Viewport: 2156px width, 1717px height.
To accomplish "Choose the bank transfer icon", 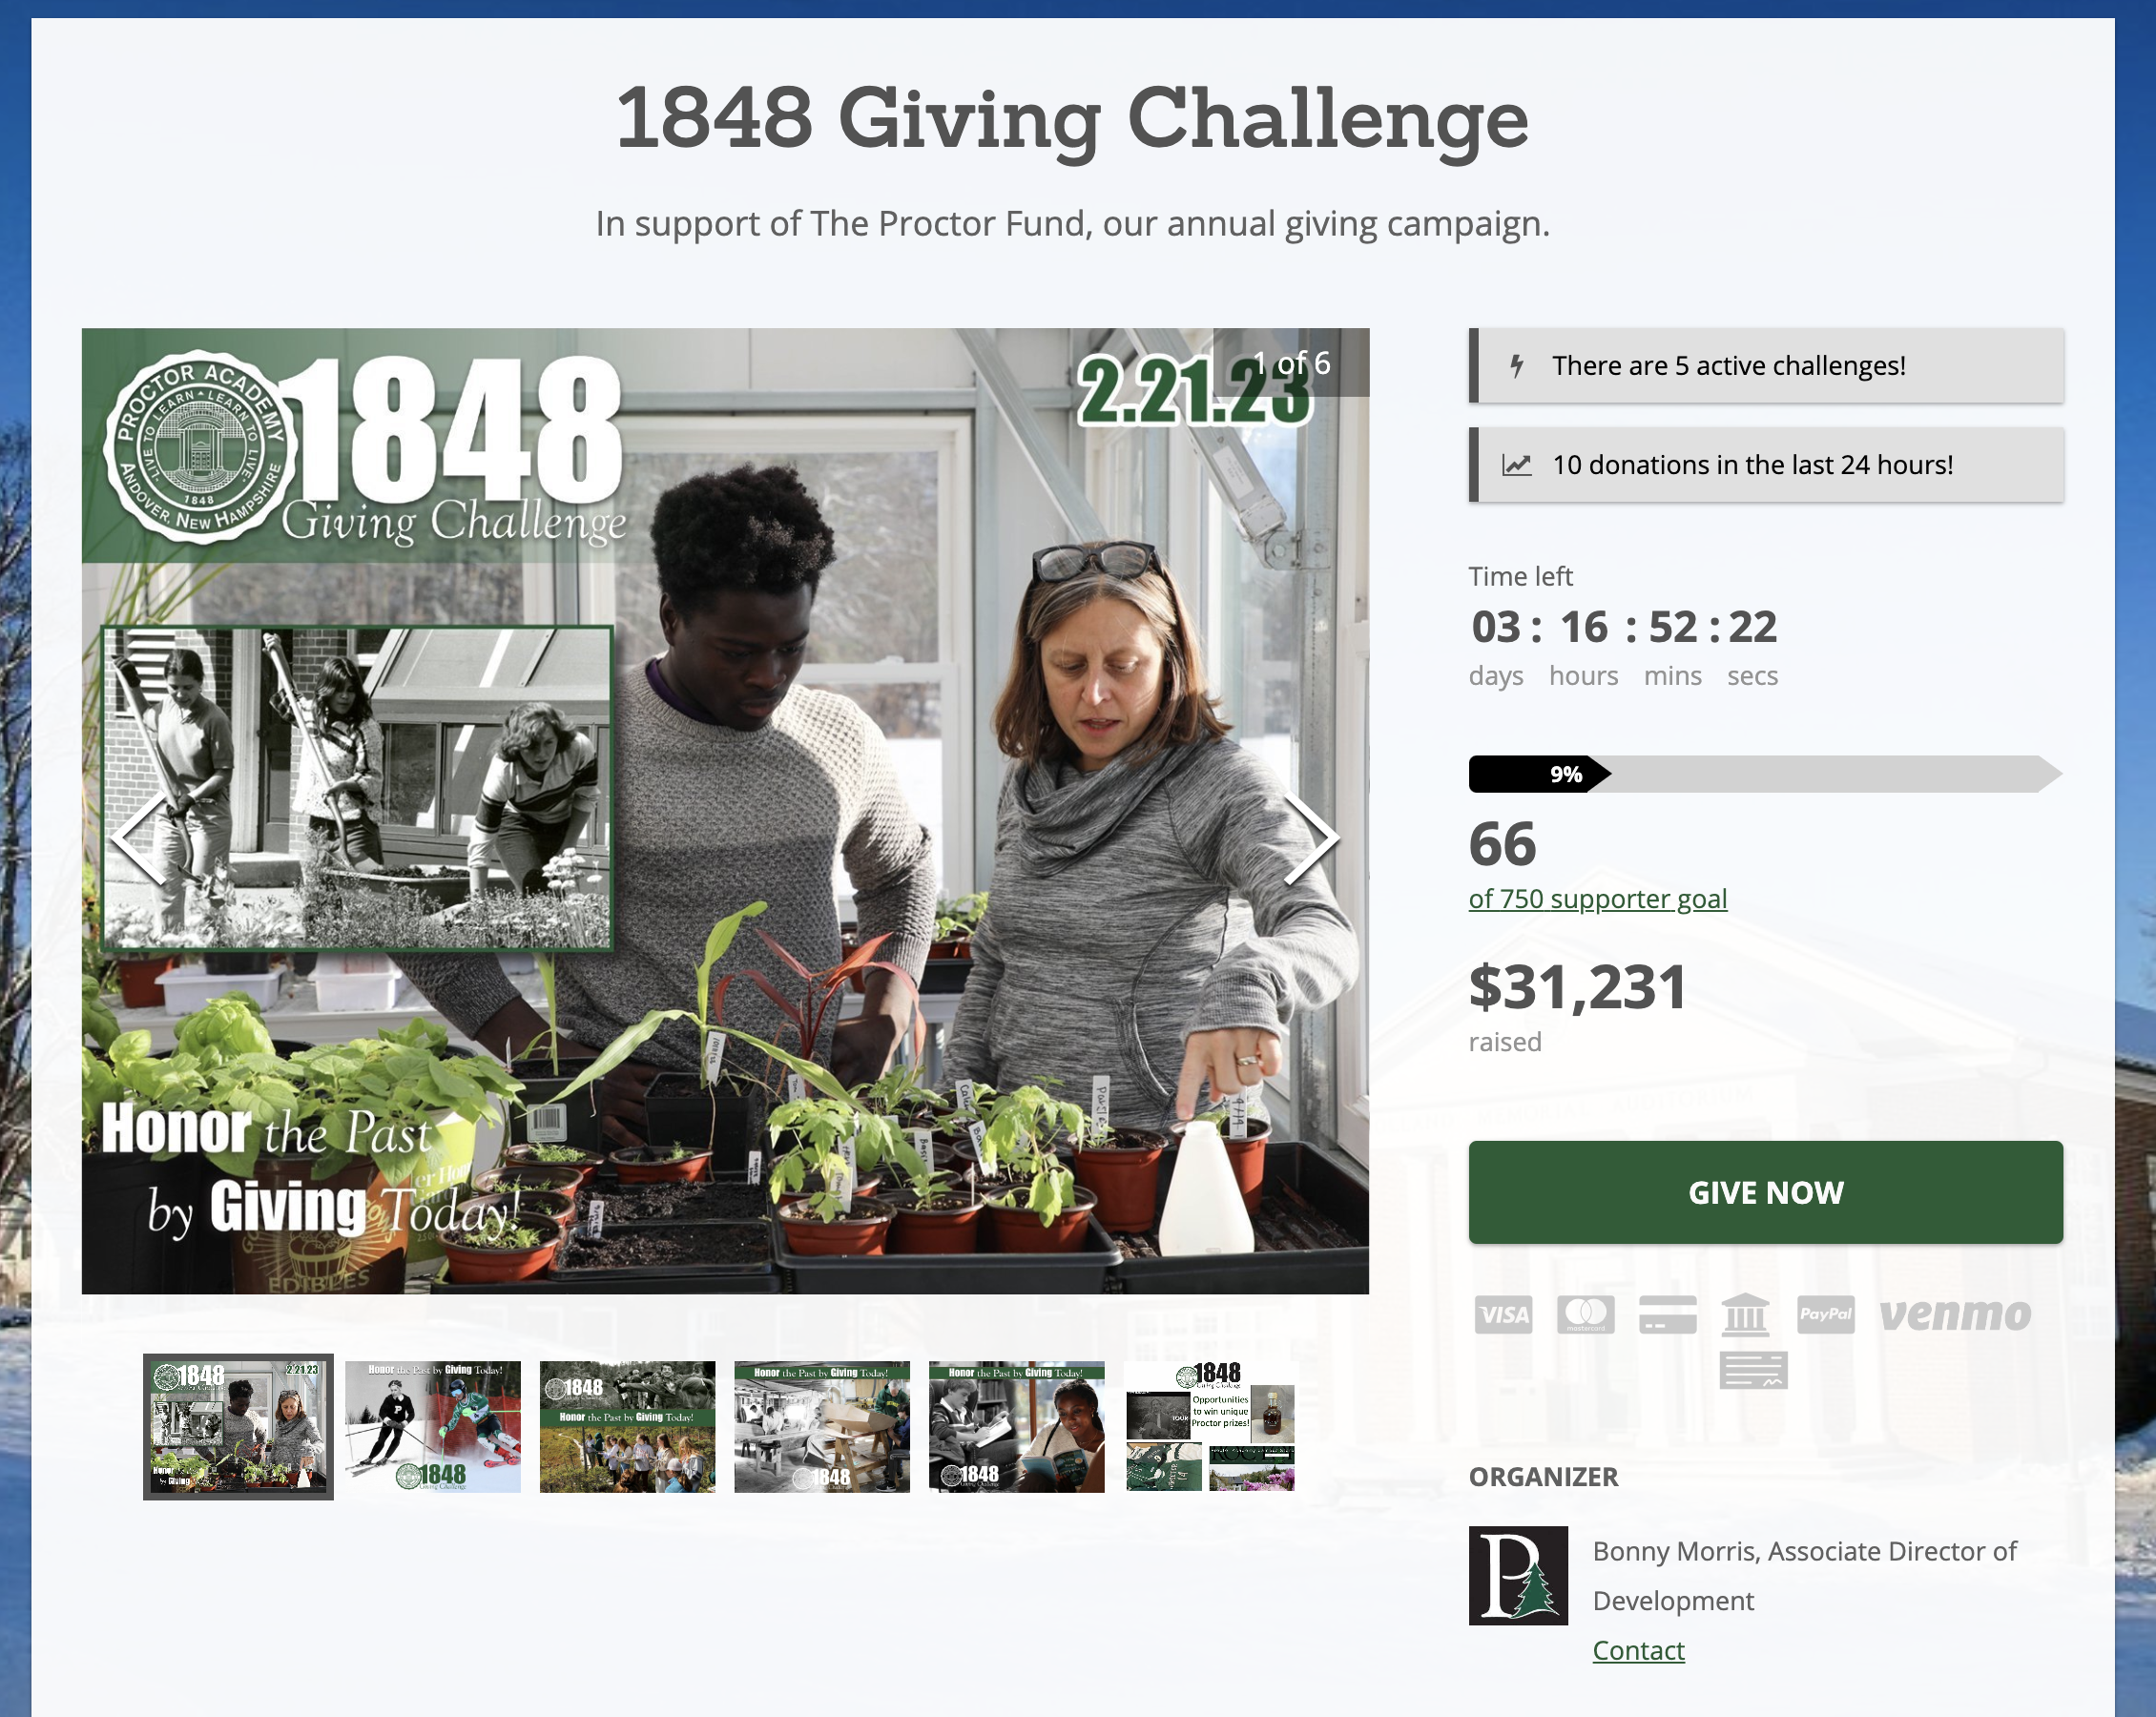I will 1745,1314.
